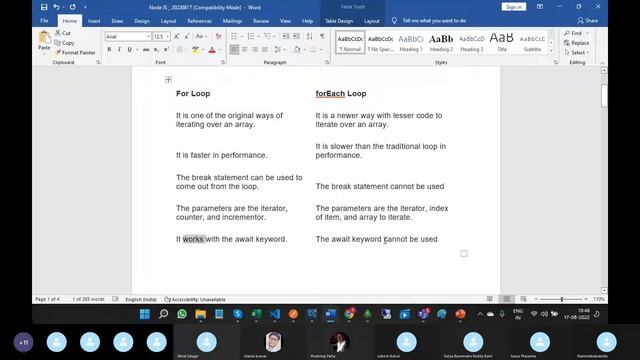Sort the selected paragraphs
The width and height of the screenshot is (640, 360).
tap(310, 36)
